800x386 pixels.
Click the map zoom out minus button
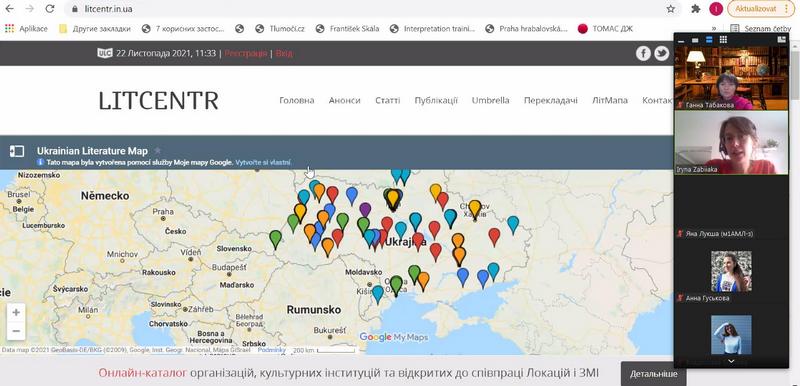[x=16, y=331]
